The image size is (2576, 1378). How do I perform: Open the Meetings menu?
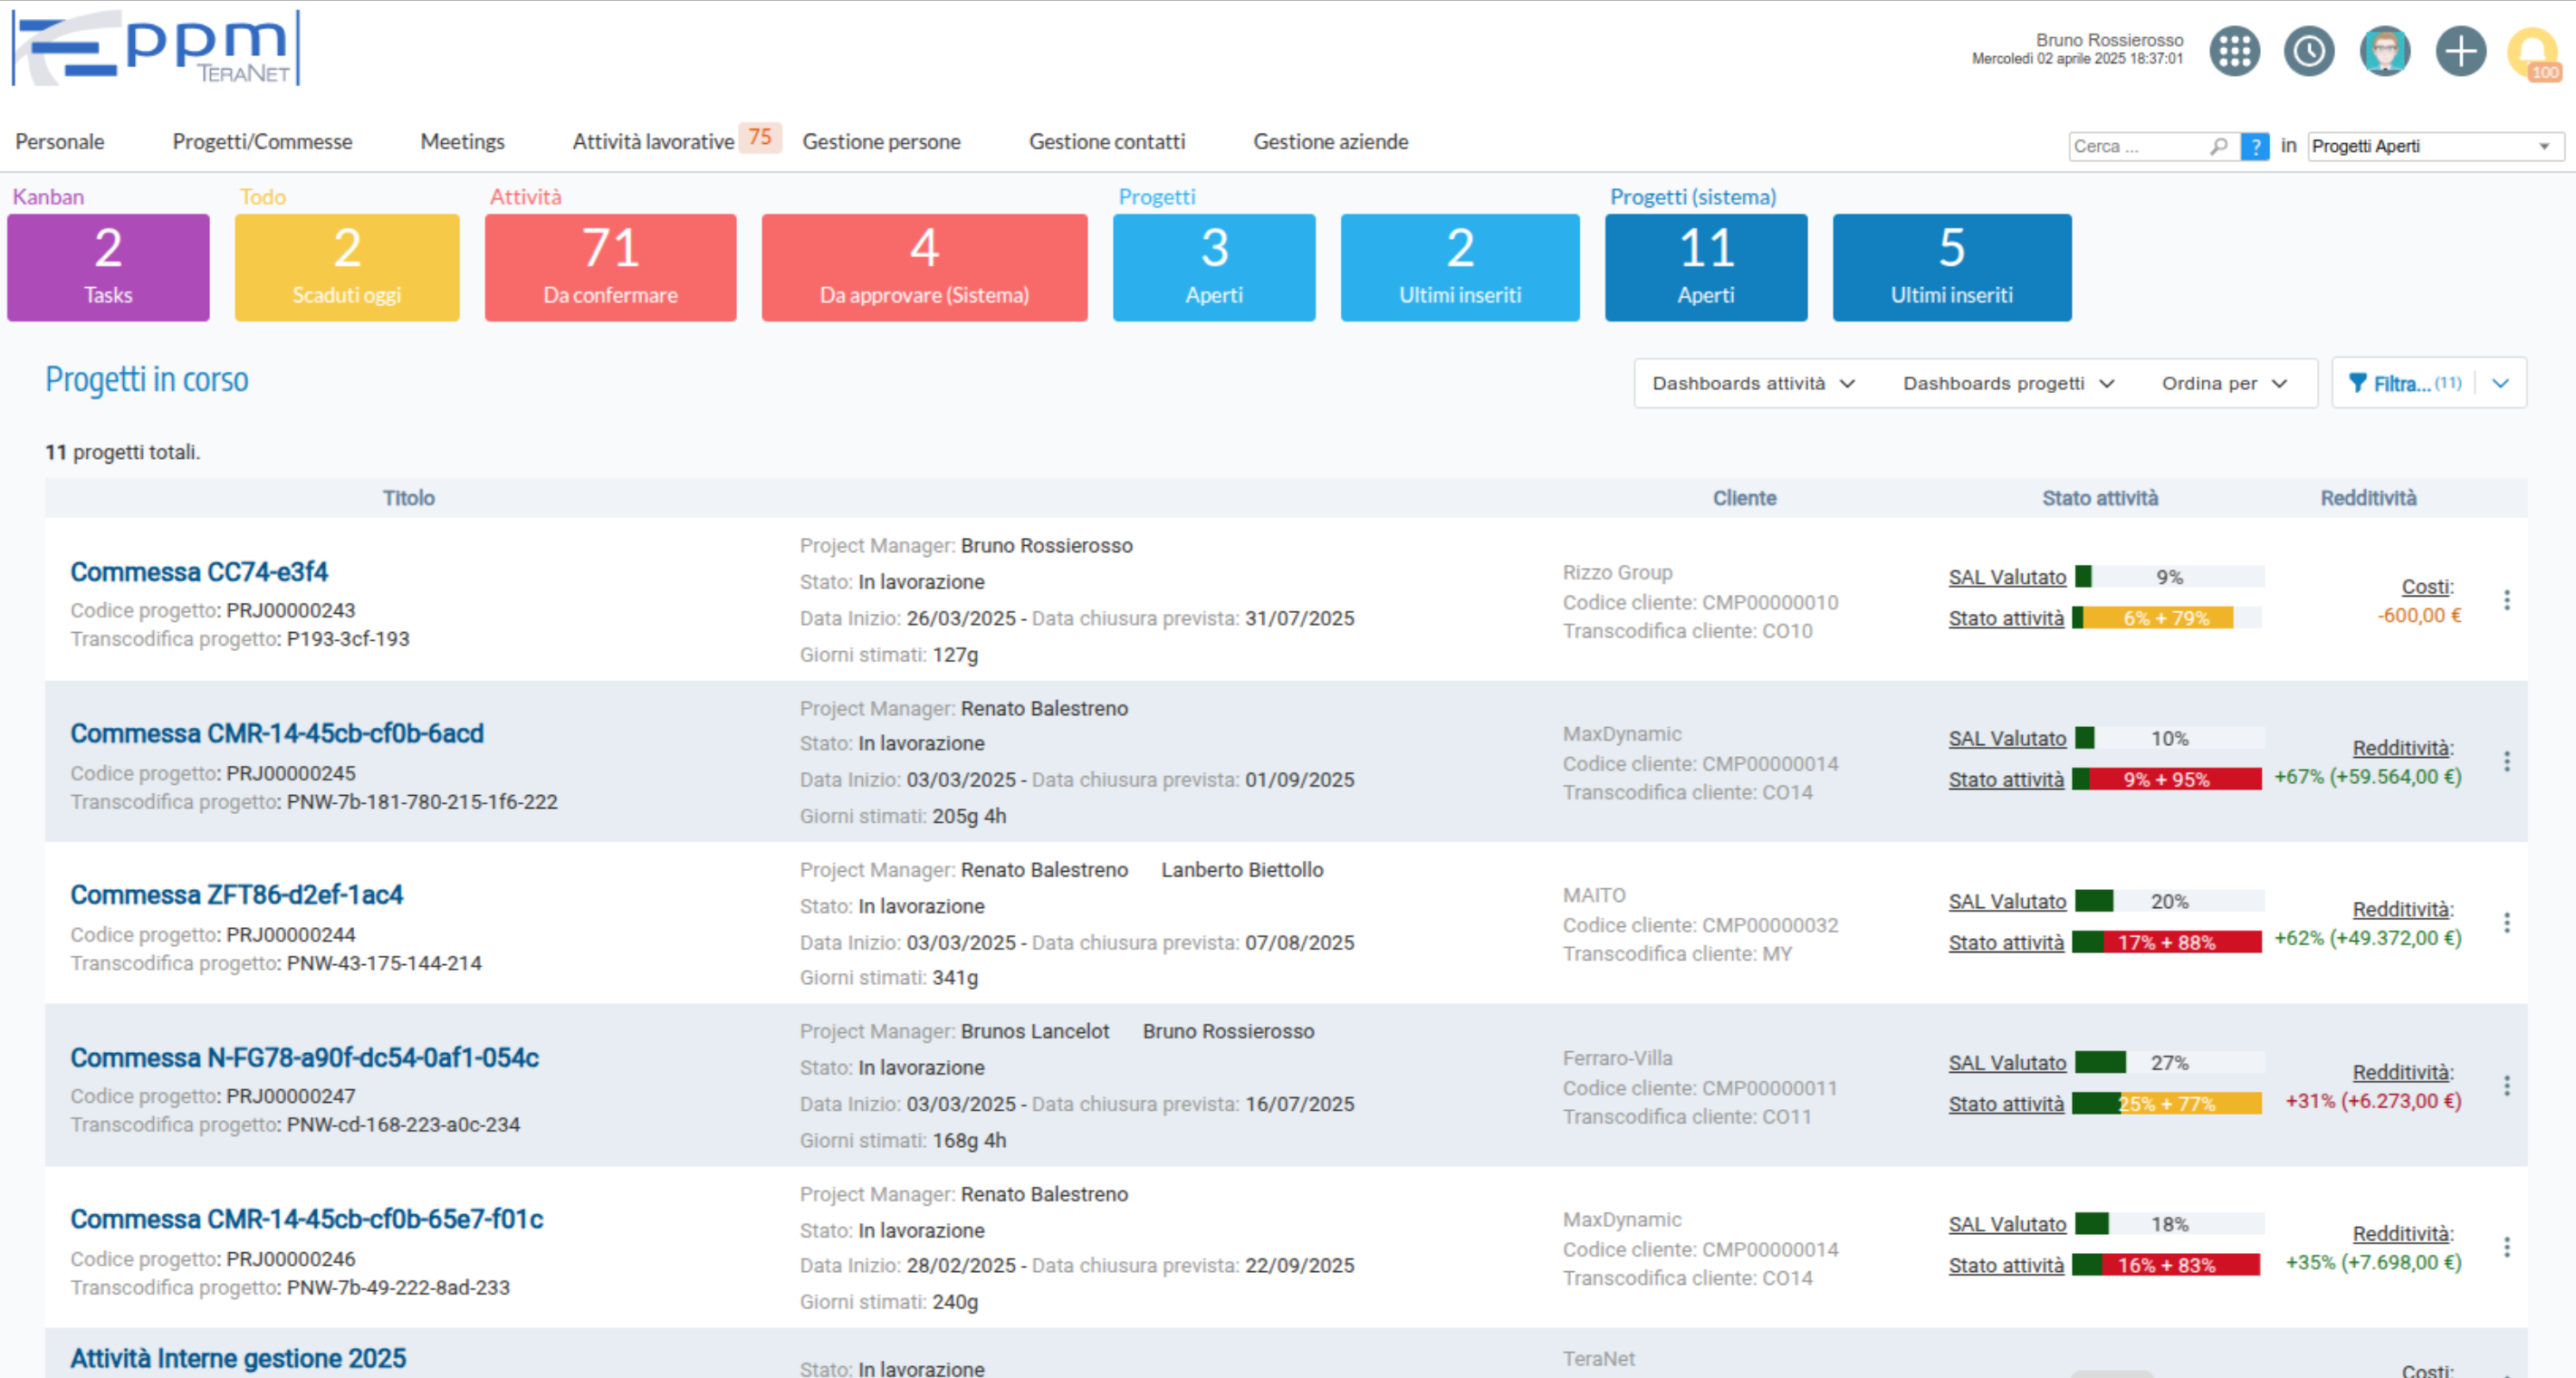click(x=462, y=142)
